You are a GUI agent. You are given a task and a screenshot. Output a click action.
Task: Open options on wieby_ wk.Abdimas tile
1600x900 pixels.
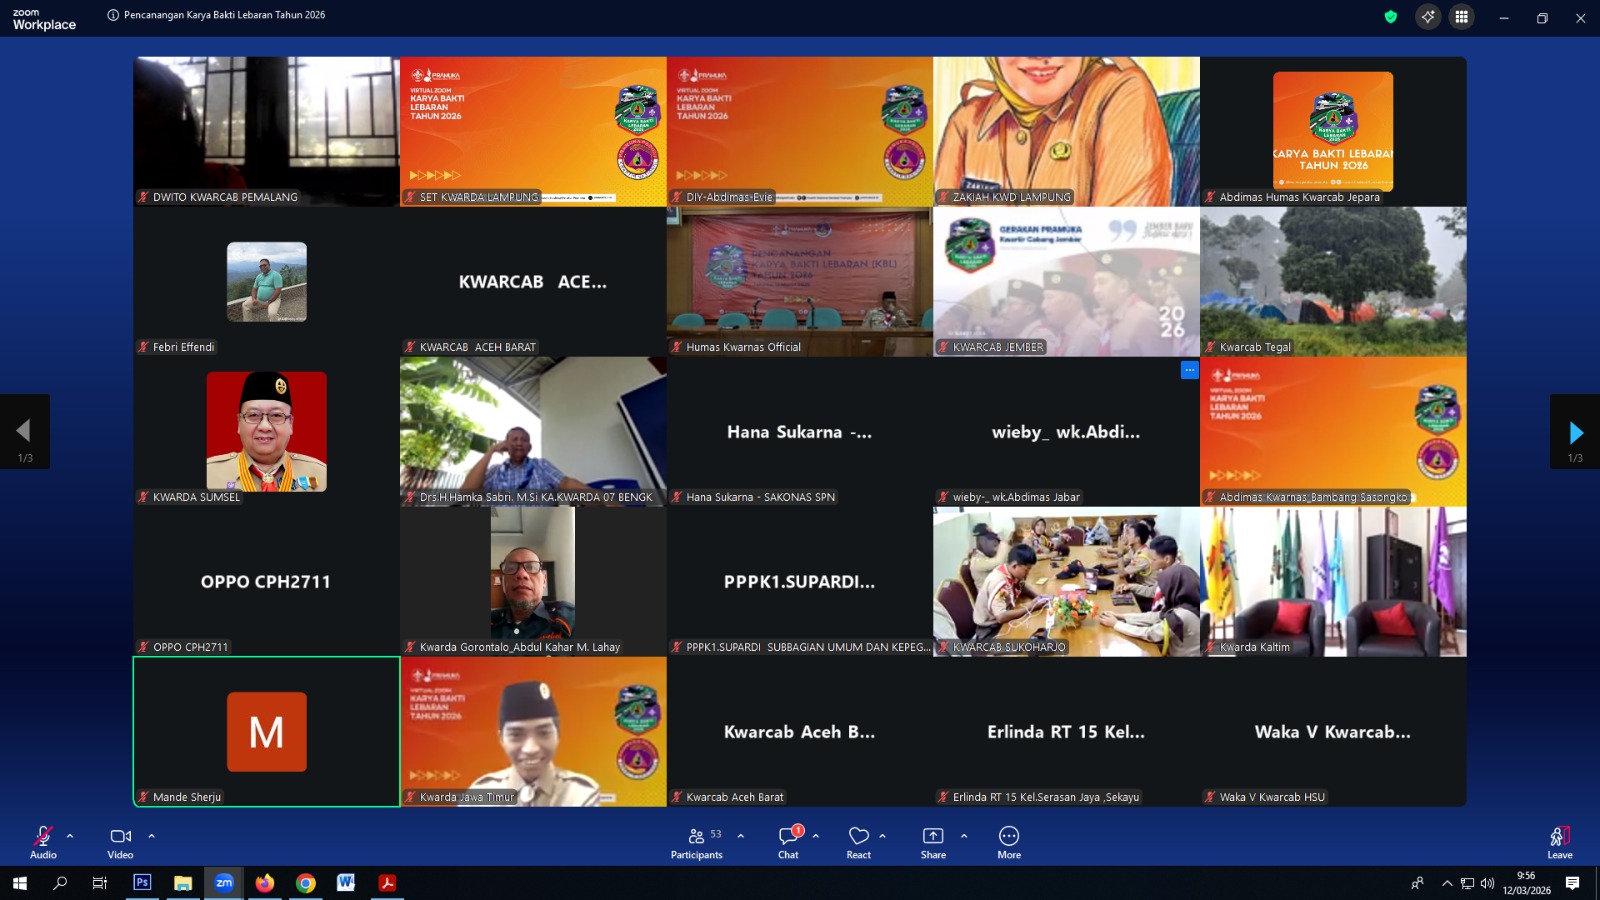tap(1189, 370)
